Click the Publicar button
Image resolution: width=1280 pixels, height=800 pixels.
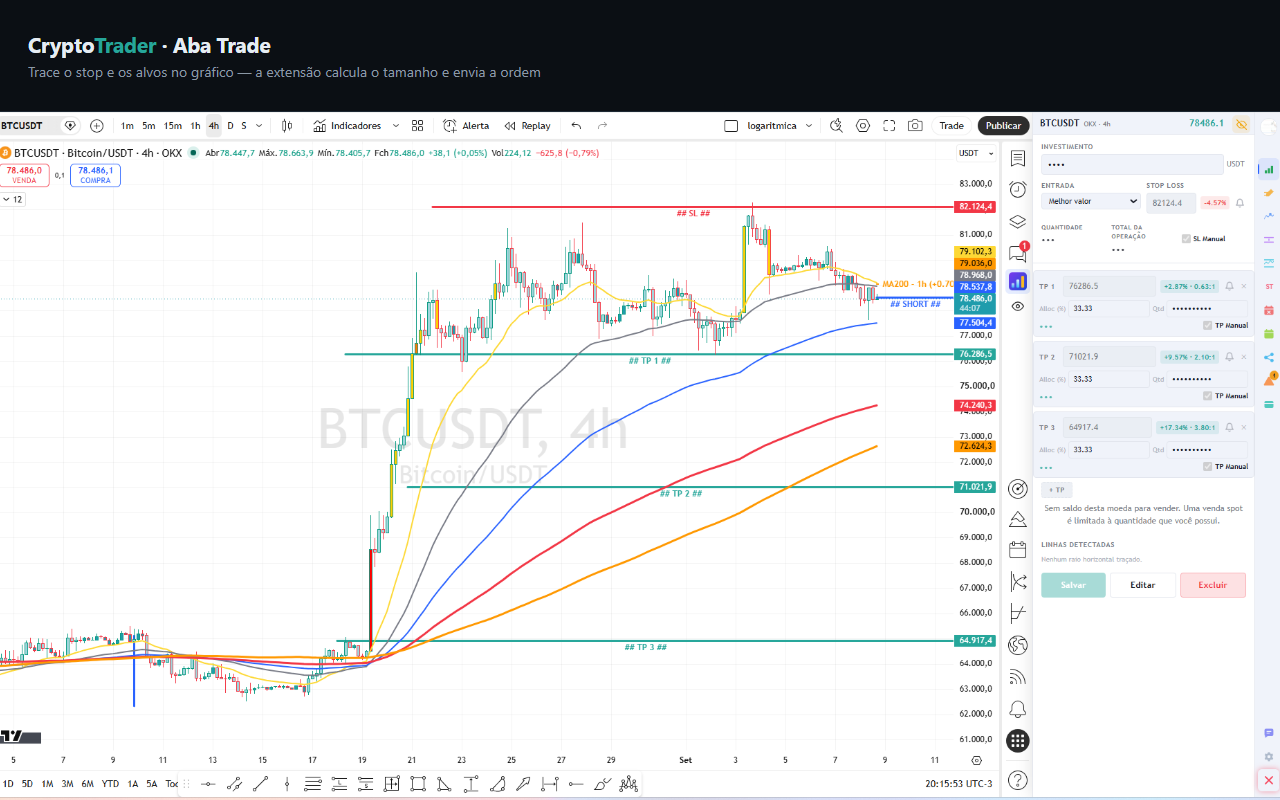pyautogui.click(x=1003, y=126)
